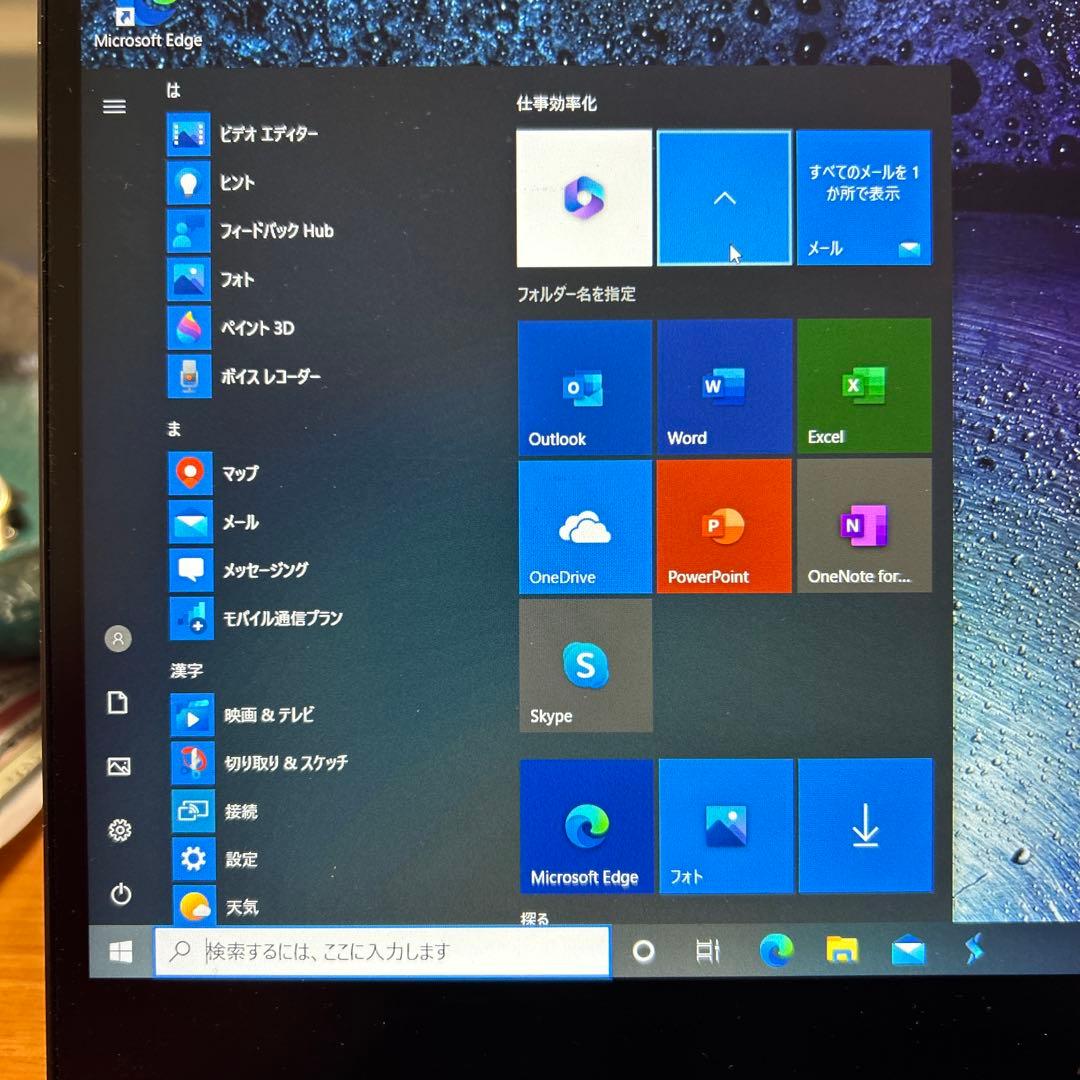Click the user account button in the sidebar
This screenshot has height=1080, width=1080.
pyautogui.click(x=119, y=638)
